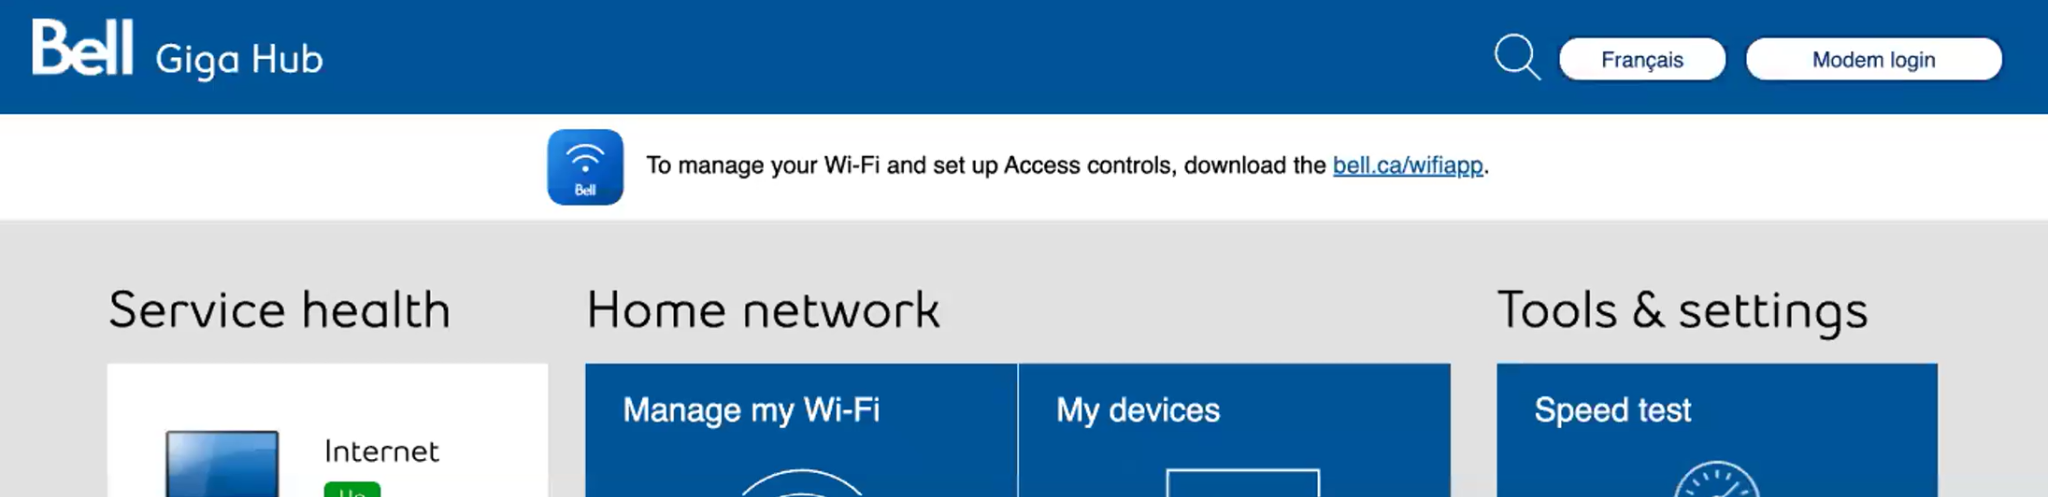Click the Wi-Fi Access controls banner text

click(985, 165)
